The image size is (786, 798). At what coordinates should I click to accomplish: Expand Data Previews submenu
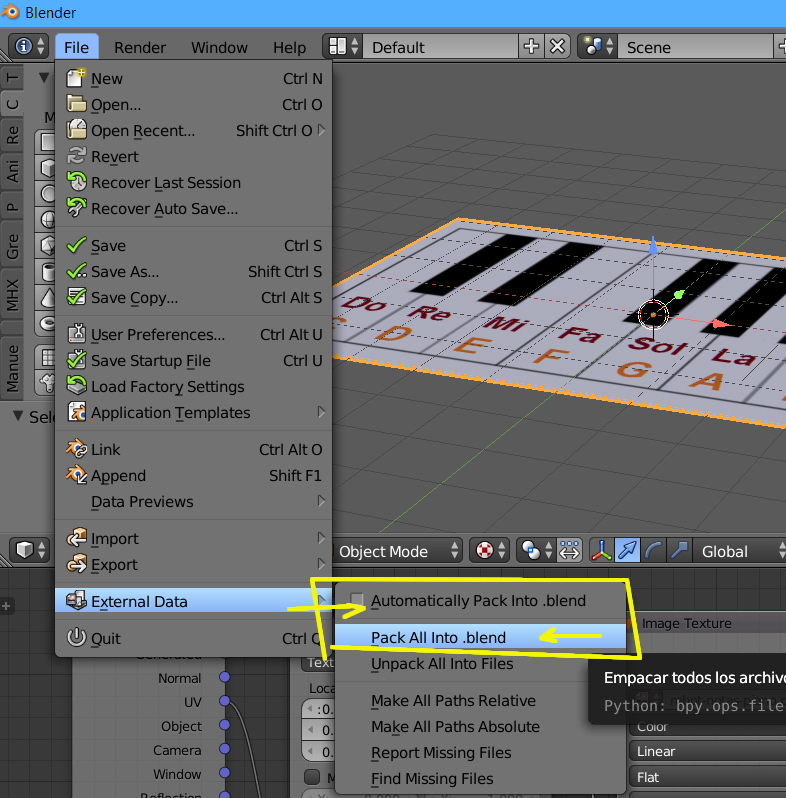coord(194,502)
